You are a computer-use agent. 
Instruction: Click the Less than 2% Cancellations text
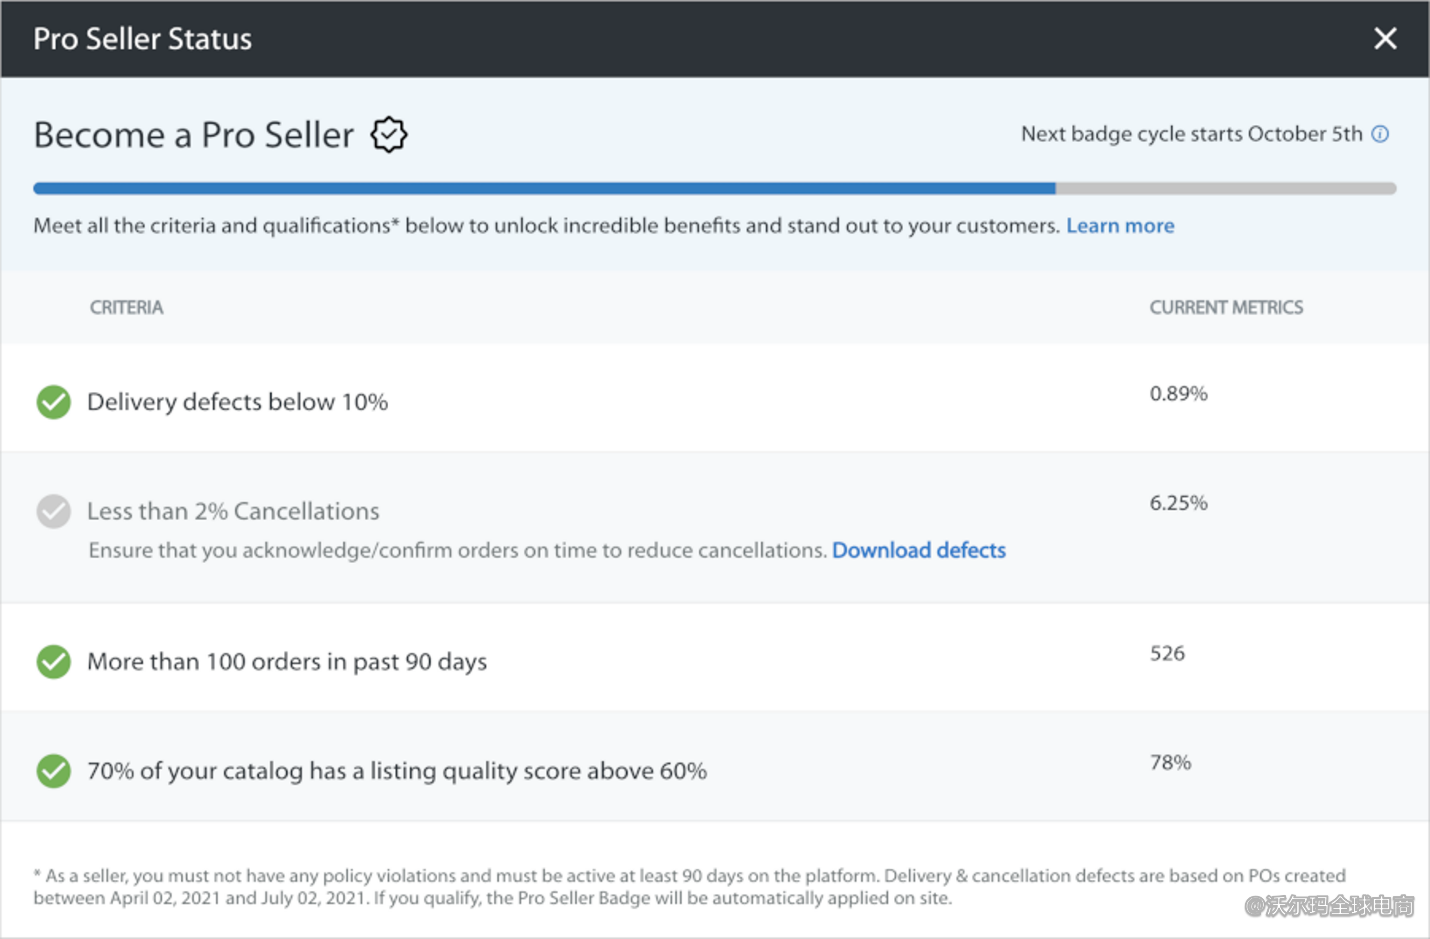[x=233, y=511]
